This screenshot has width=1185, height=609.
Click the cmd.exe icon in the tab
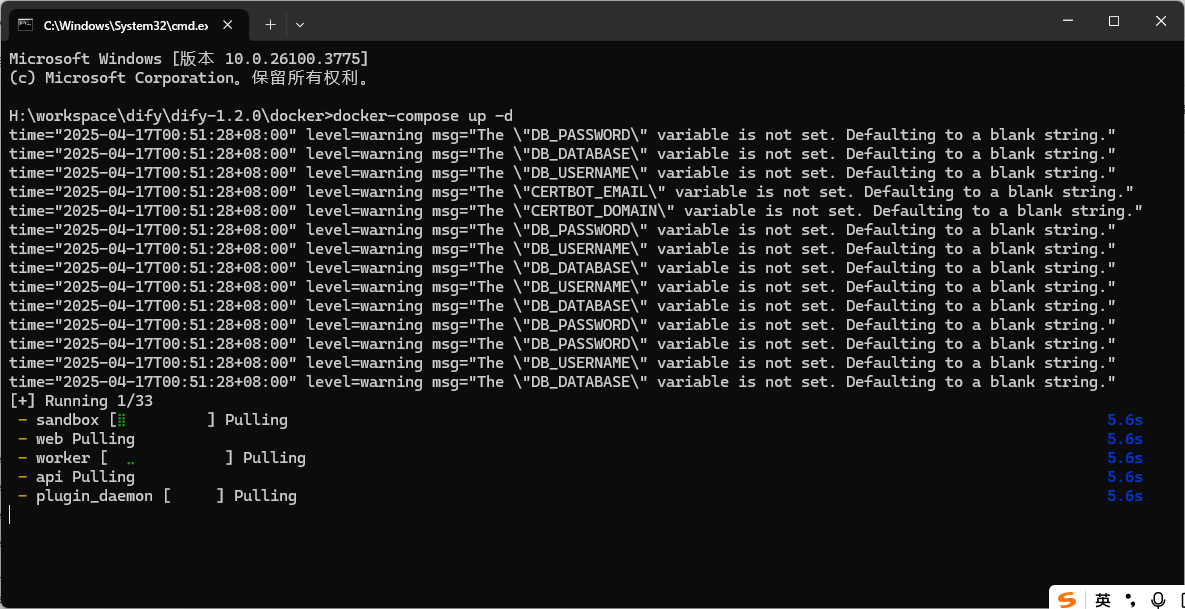pyautogui.click(x=25, y=23)
